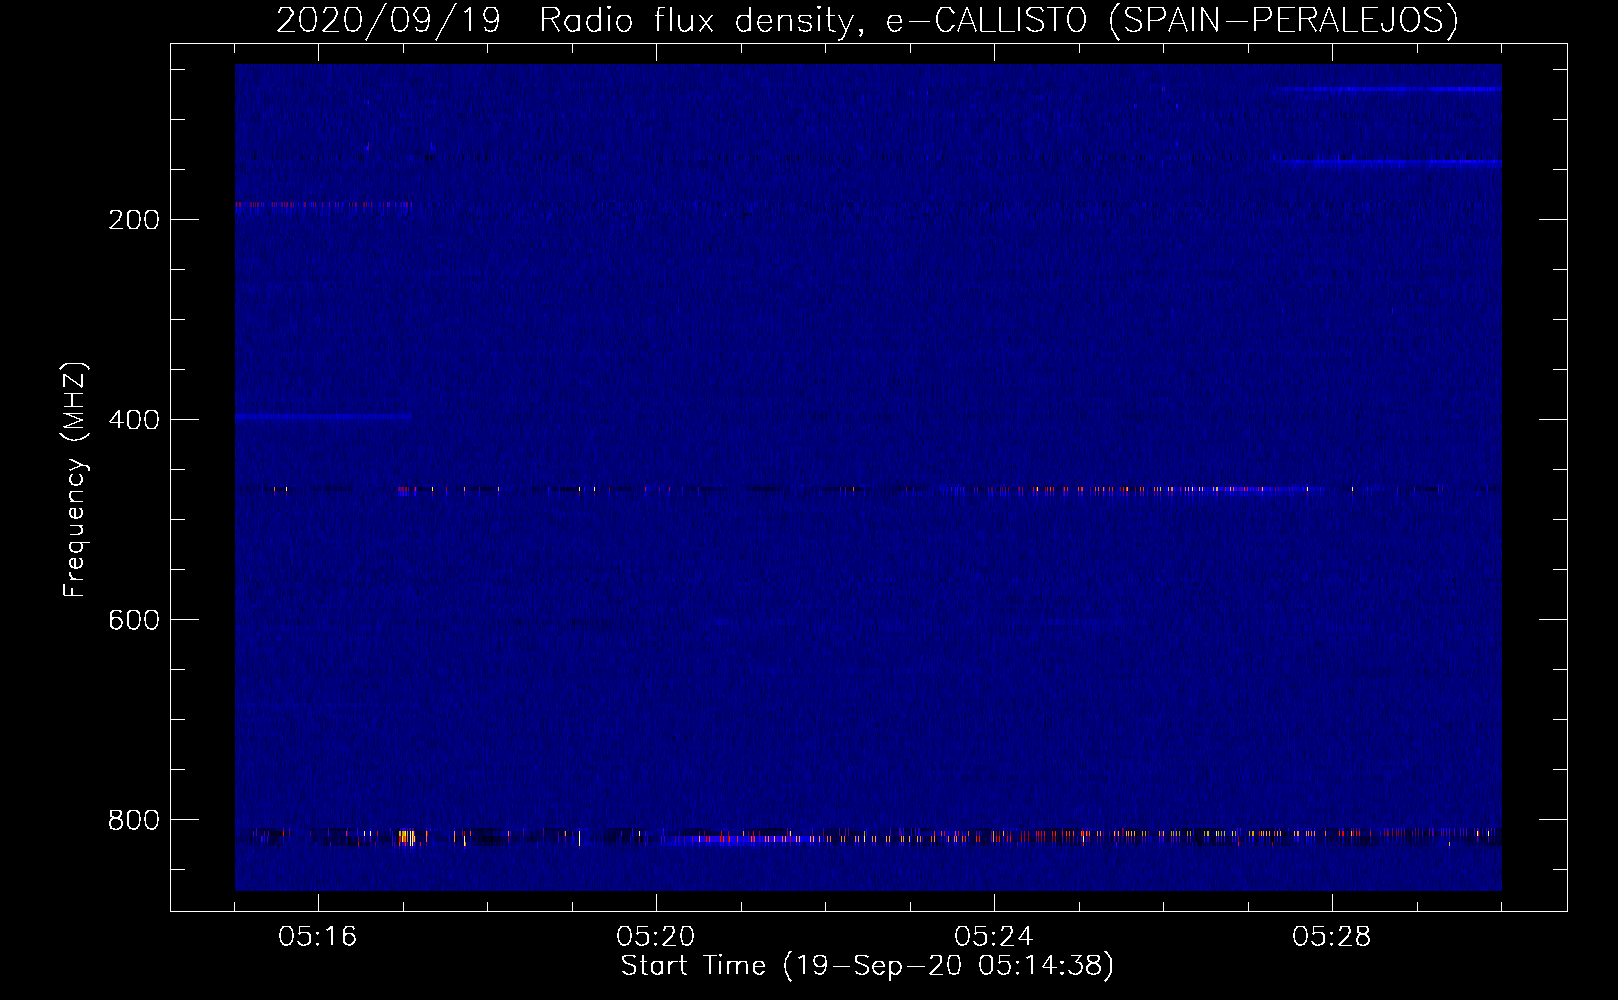
Task: Click the 05:20 time tick label
Action: [656, 937]
